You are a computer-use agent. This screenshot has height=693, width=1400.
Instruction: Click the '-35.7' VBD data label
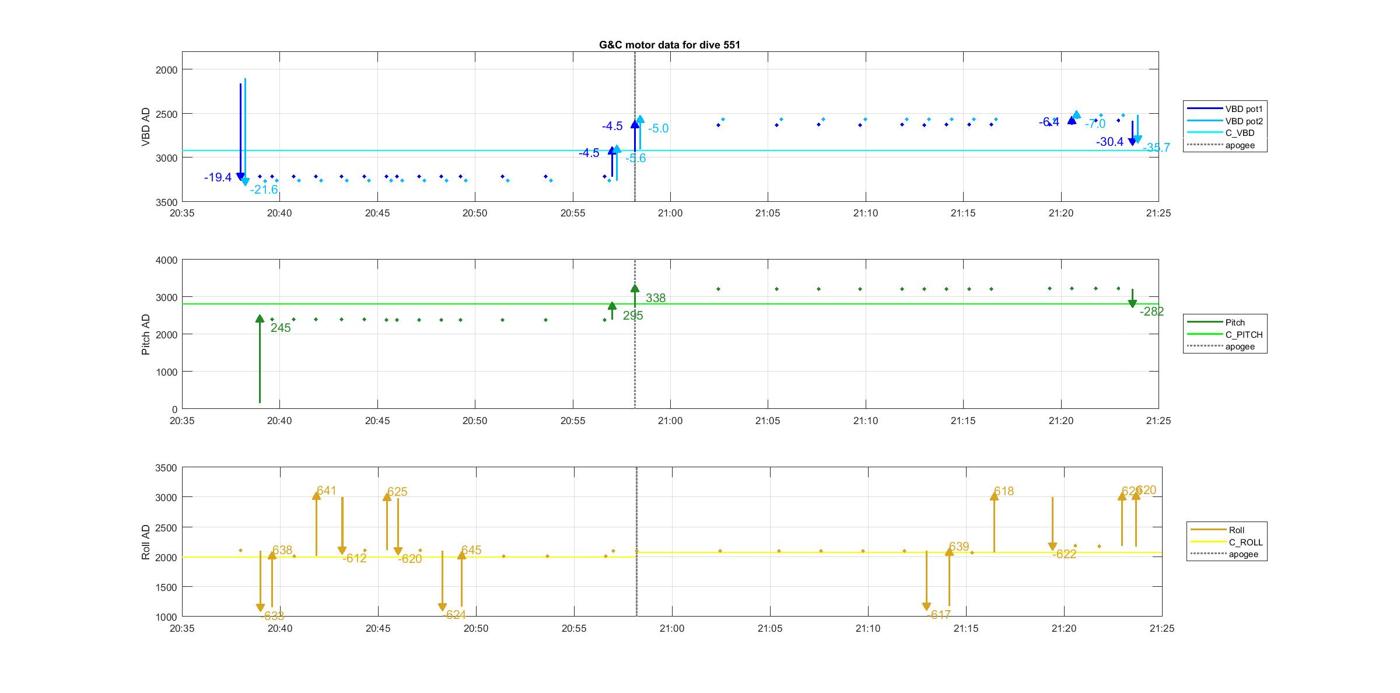point(1156,148)
